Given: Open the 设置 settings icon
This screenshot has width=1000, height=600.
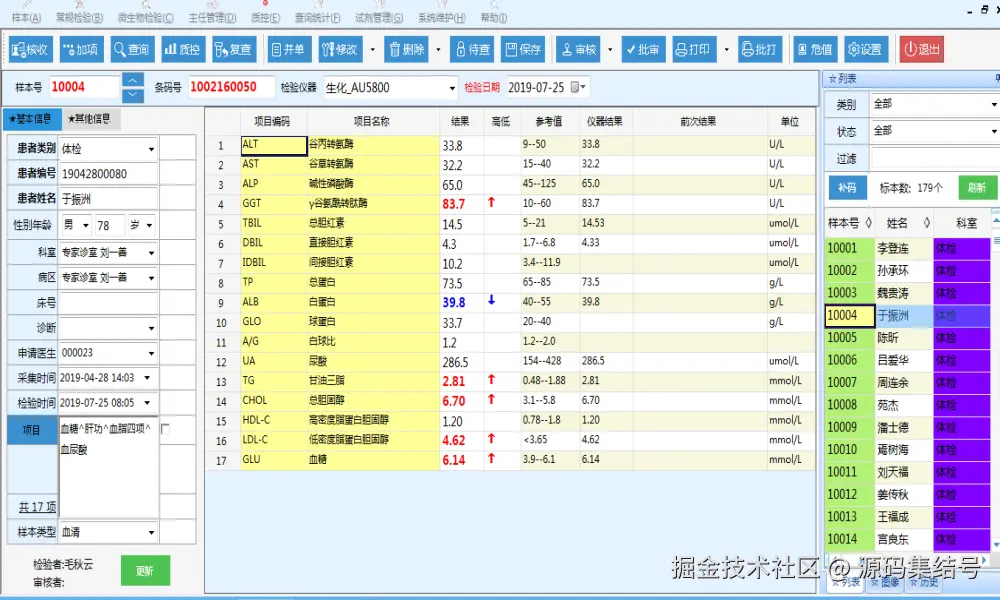Looking at the screenshot, I should point(865,48).
